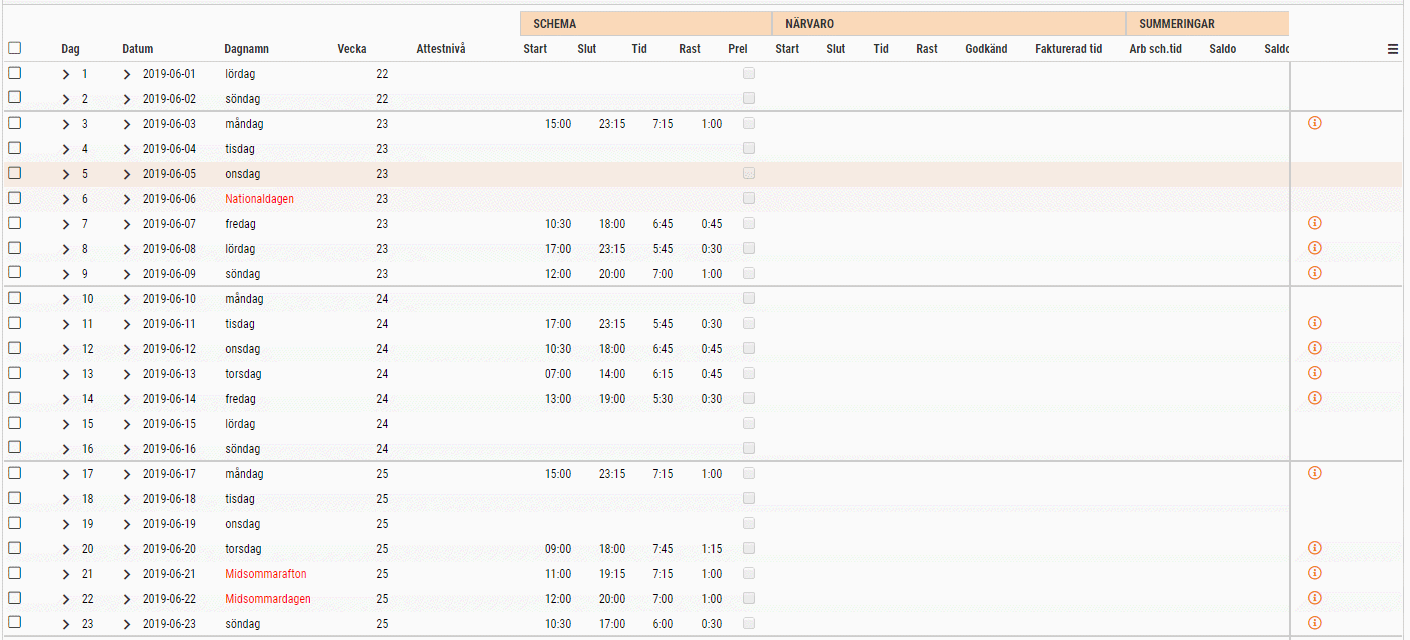This screenshot has height=640, width=1410.
Task: Click the info icon on the 2019-06-12 row
Action: (x=1315, y=348)
